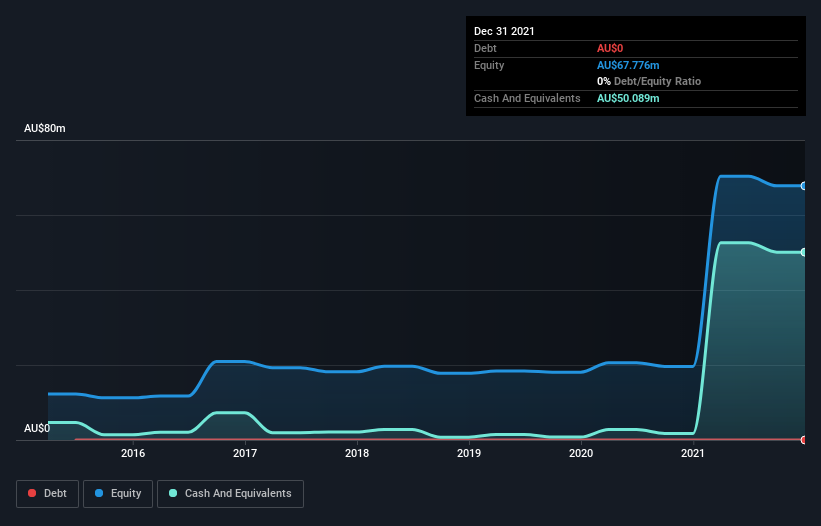The image size is (821, 526).
Task: Click the 0% Debt/Equity Ratio text
Action: coord(649,81)
